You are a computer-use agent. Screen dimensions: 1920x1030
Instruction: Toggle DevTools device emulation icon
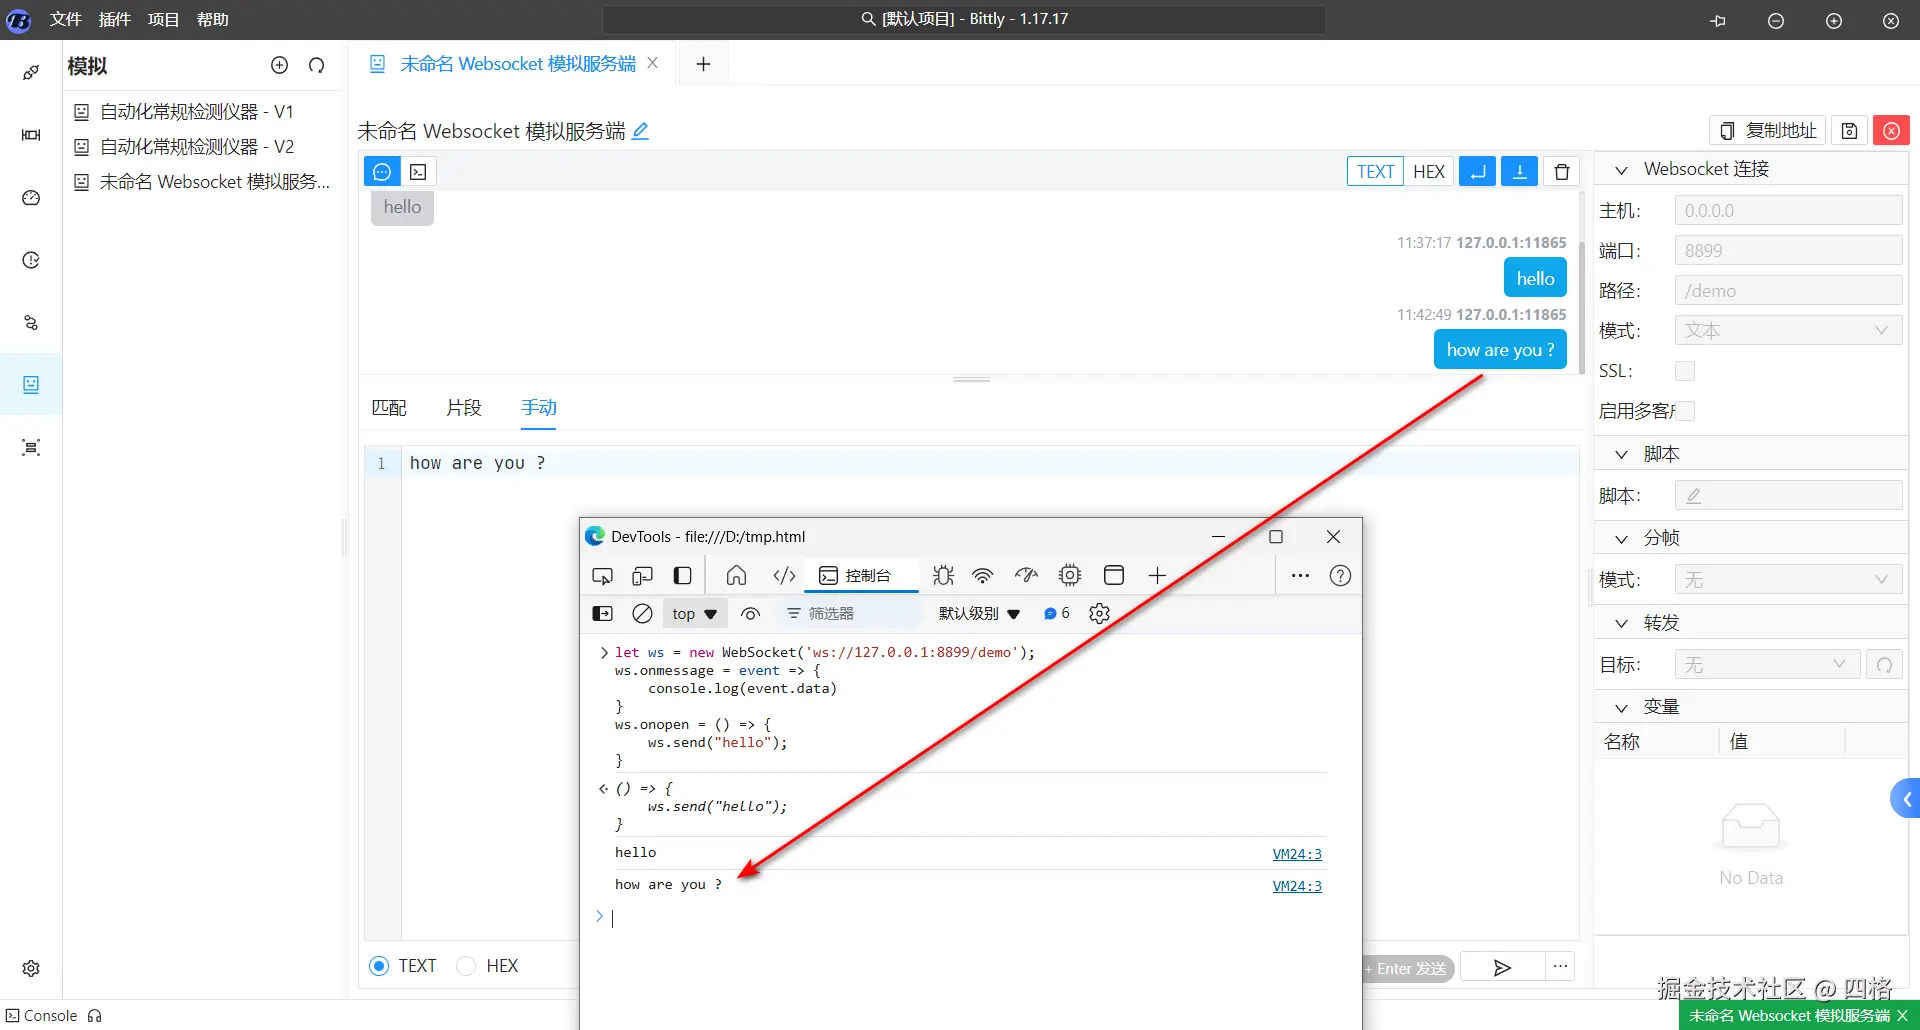click(x=642, y=576)
